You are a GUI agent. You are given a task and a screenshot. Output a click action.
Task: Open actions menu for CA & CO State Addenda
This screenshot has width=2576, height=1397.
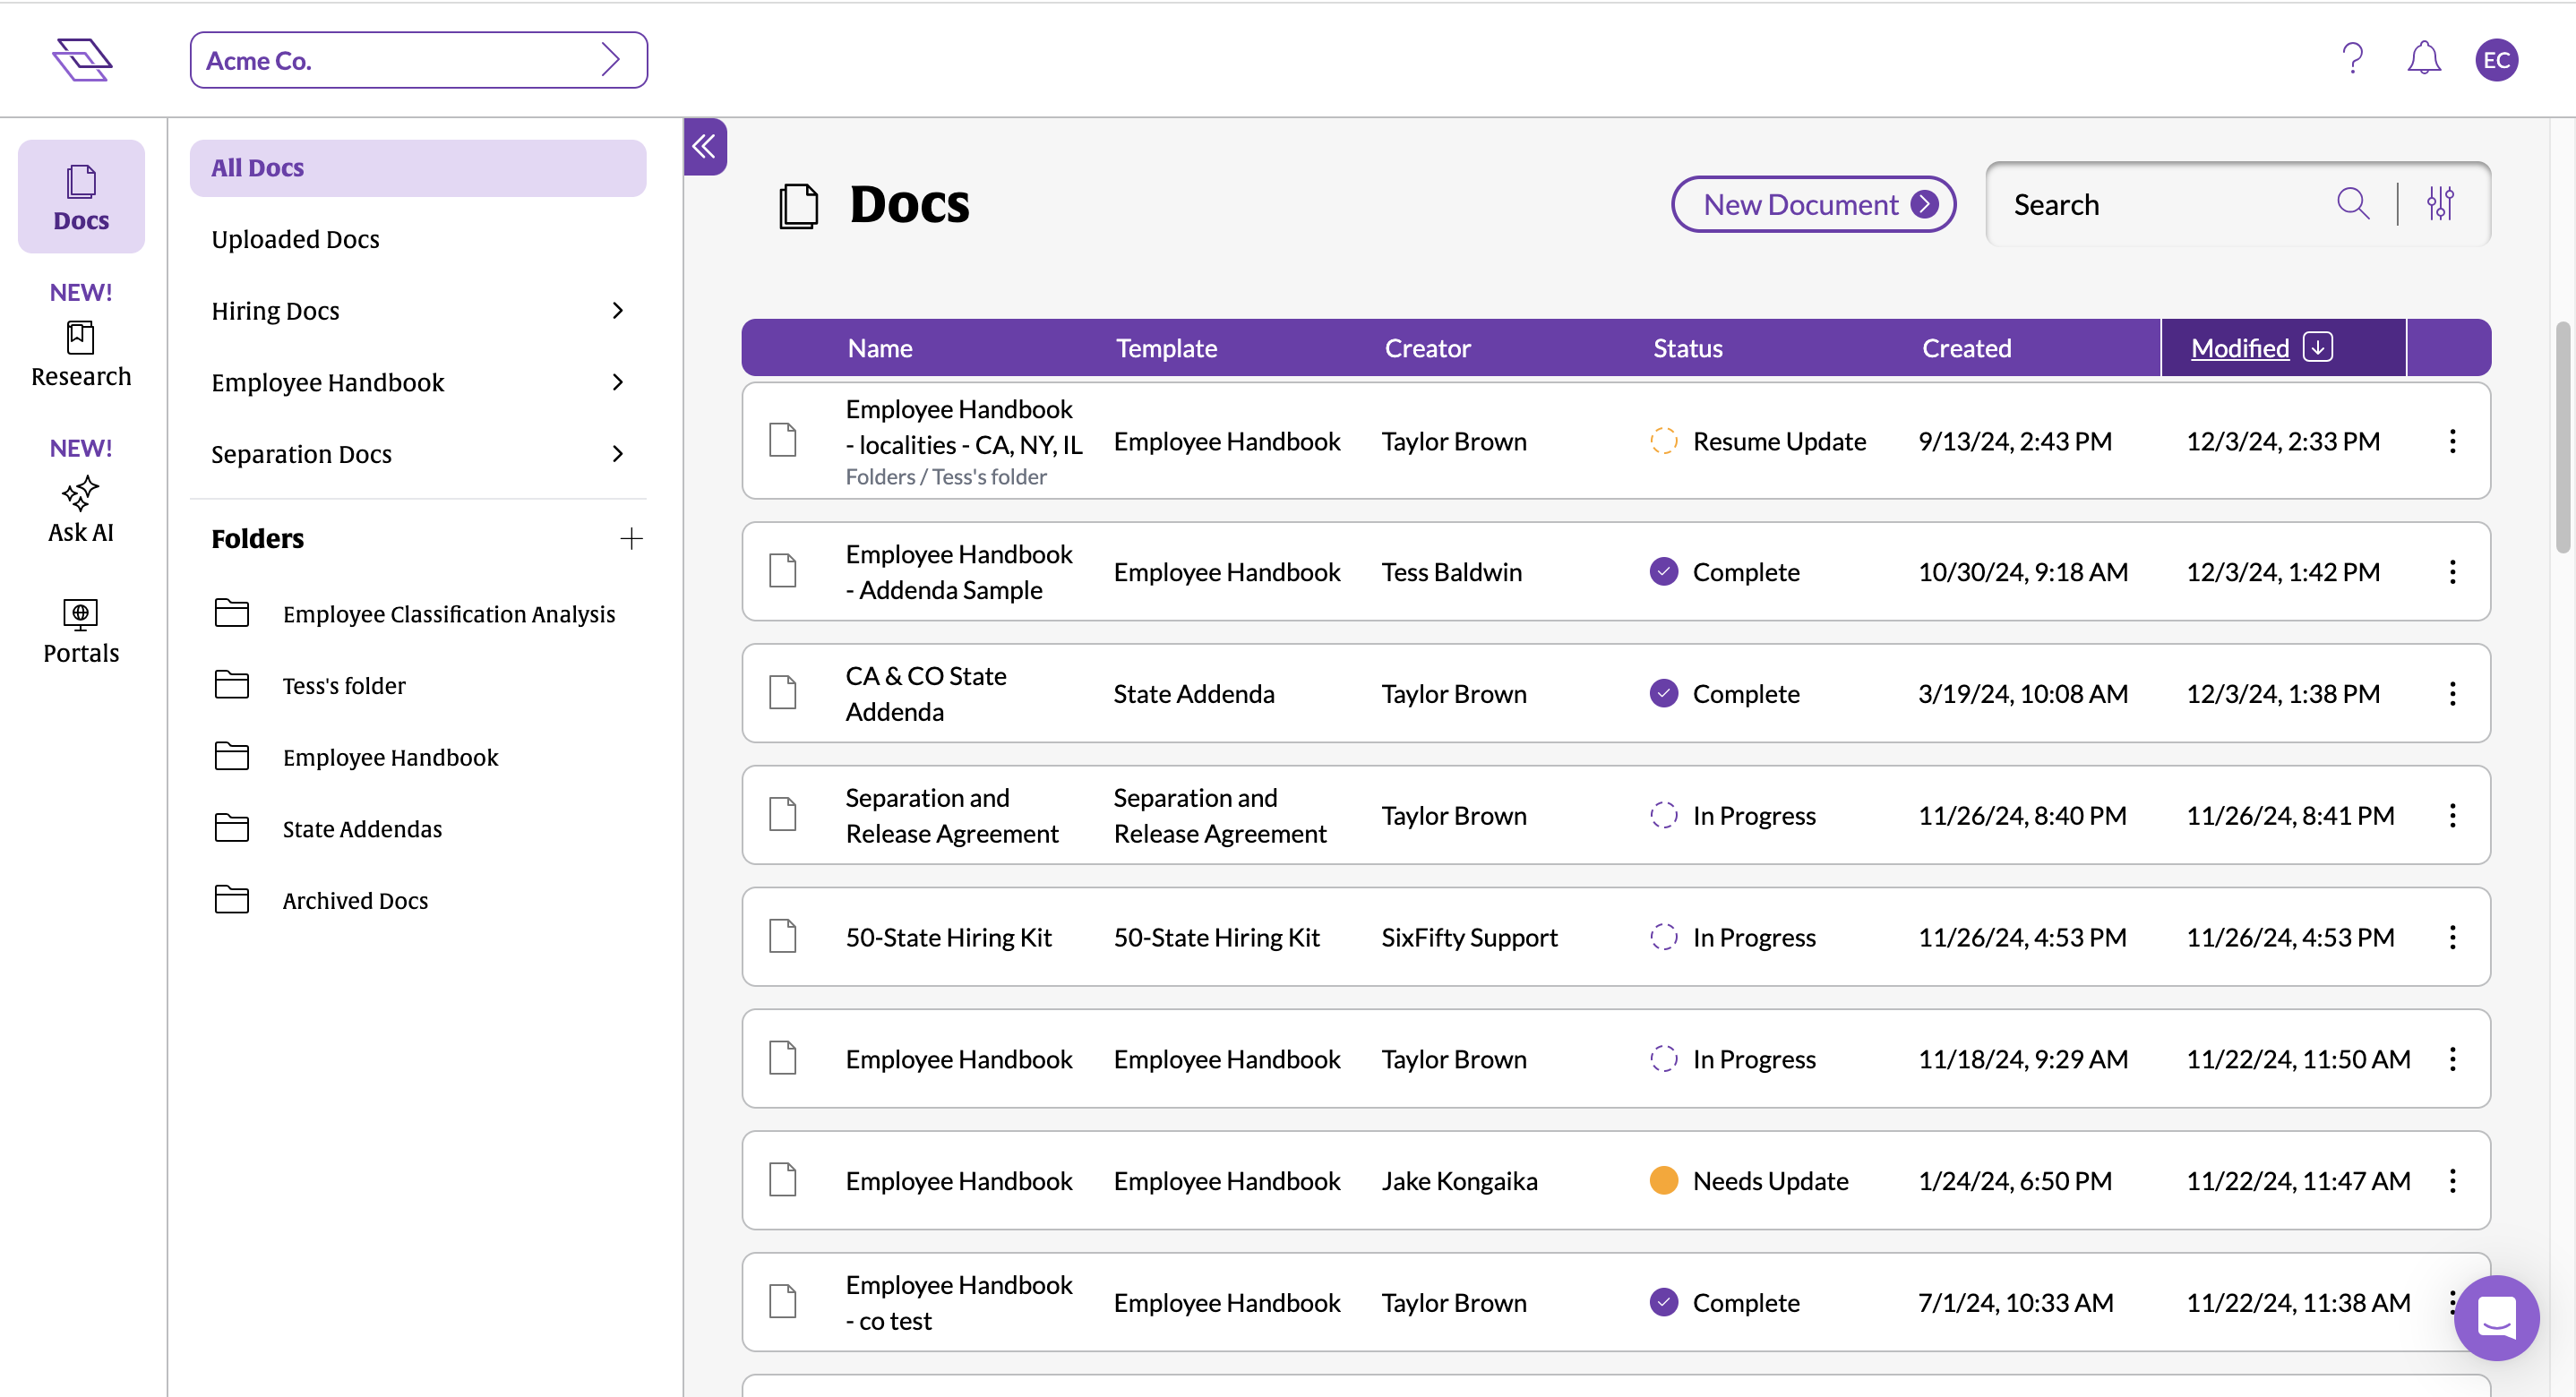[2452, 694]
